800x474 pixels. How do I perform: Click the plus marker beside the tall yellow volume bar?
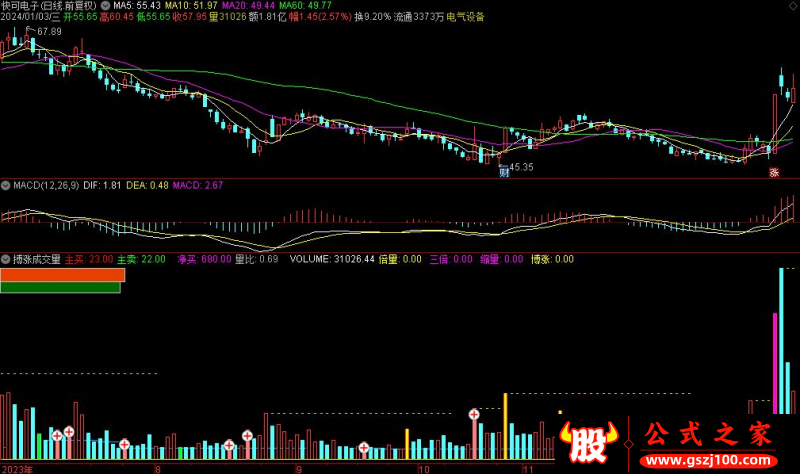tap(474, 414)
